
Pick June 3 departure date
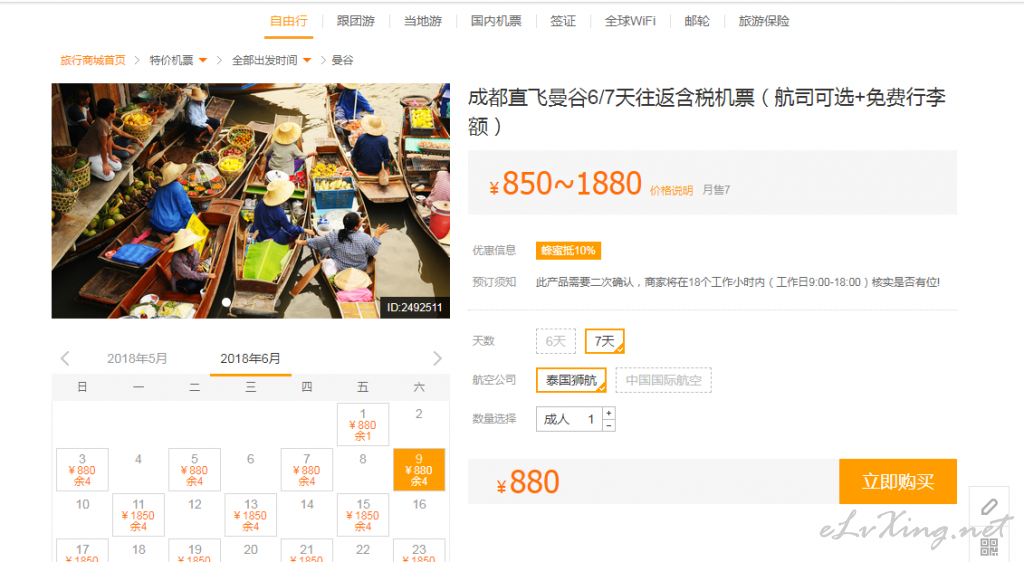pos(82,470)
